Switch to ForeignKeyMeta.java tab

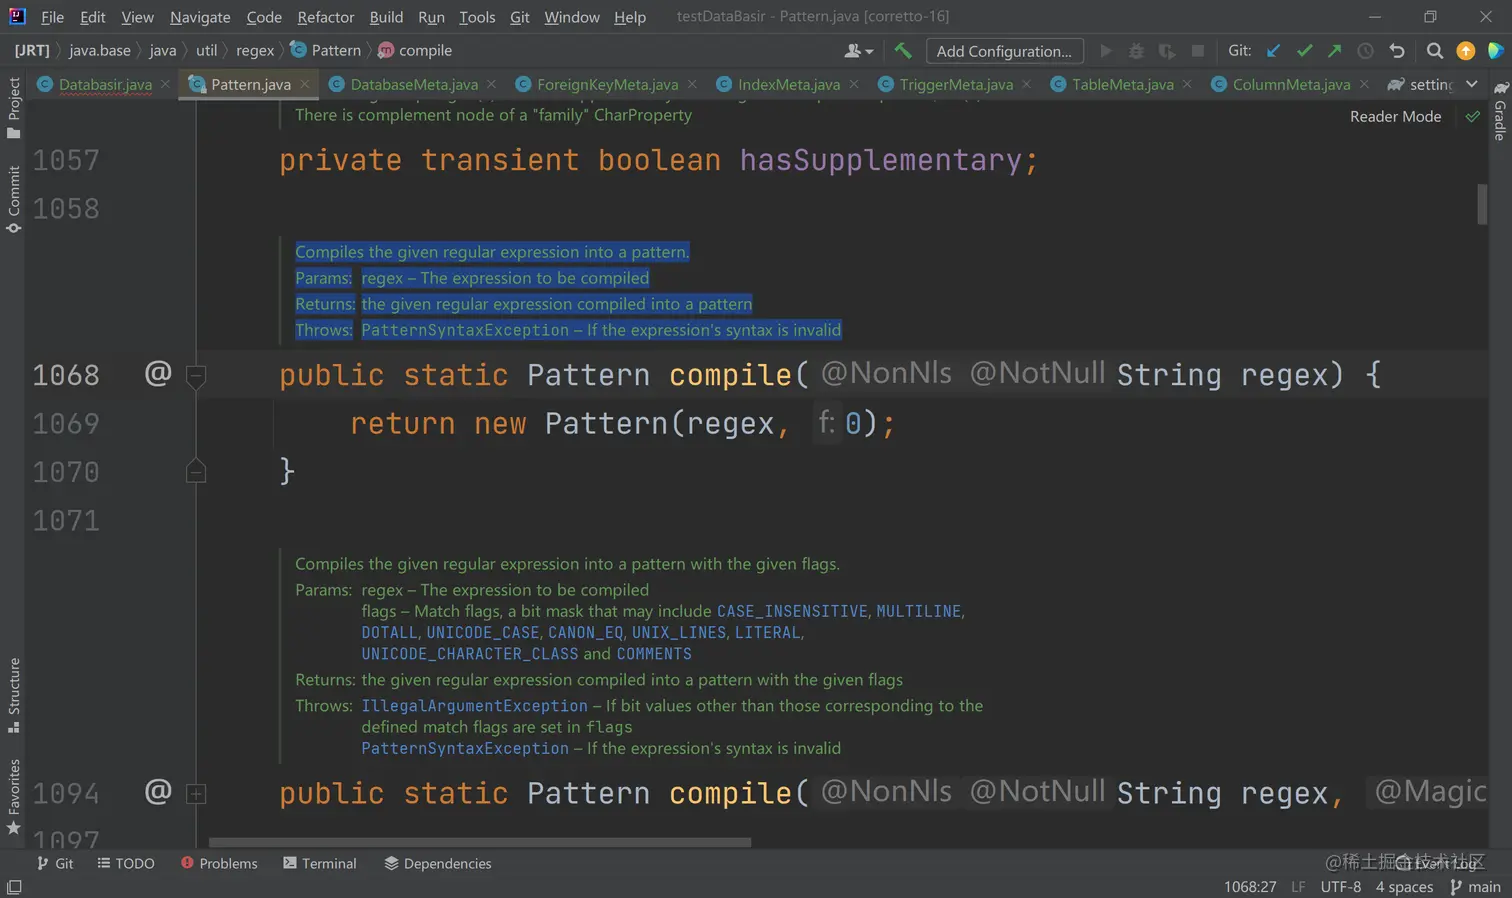tap(607, 84)
